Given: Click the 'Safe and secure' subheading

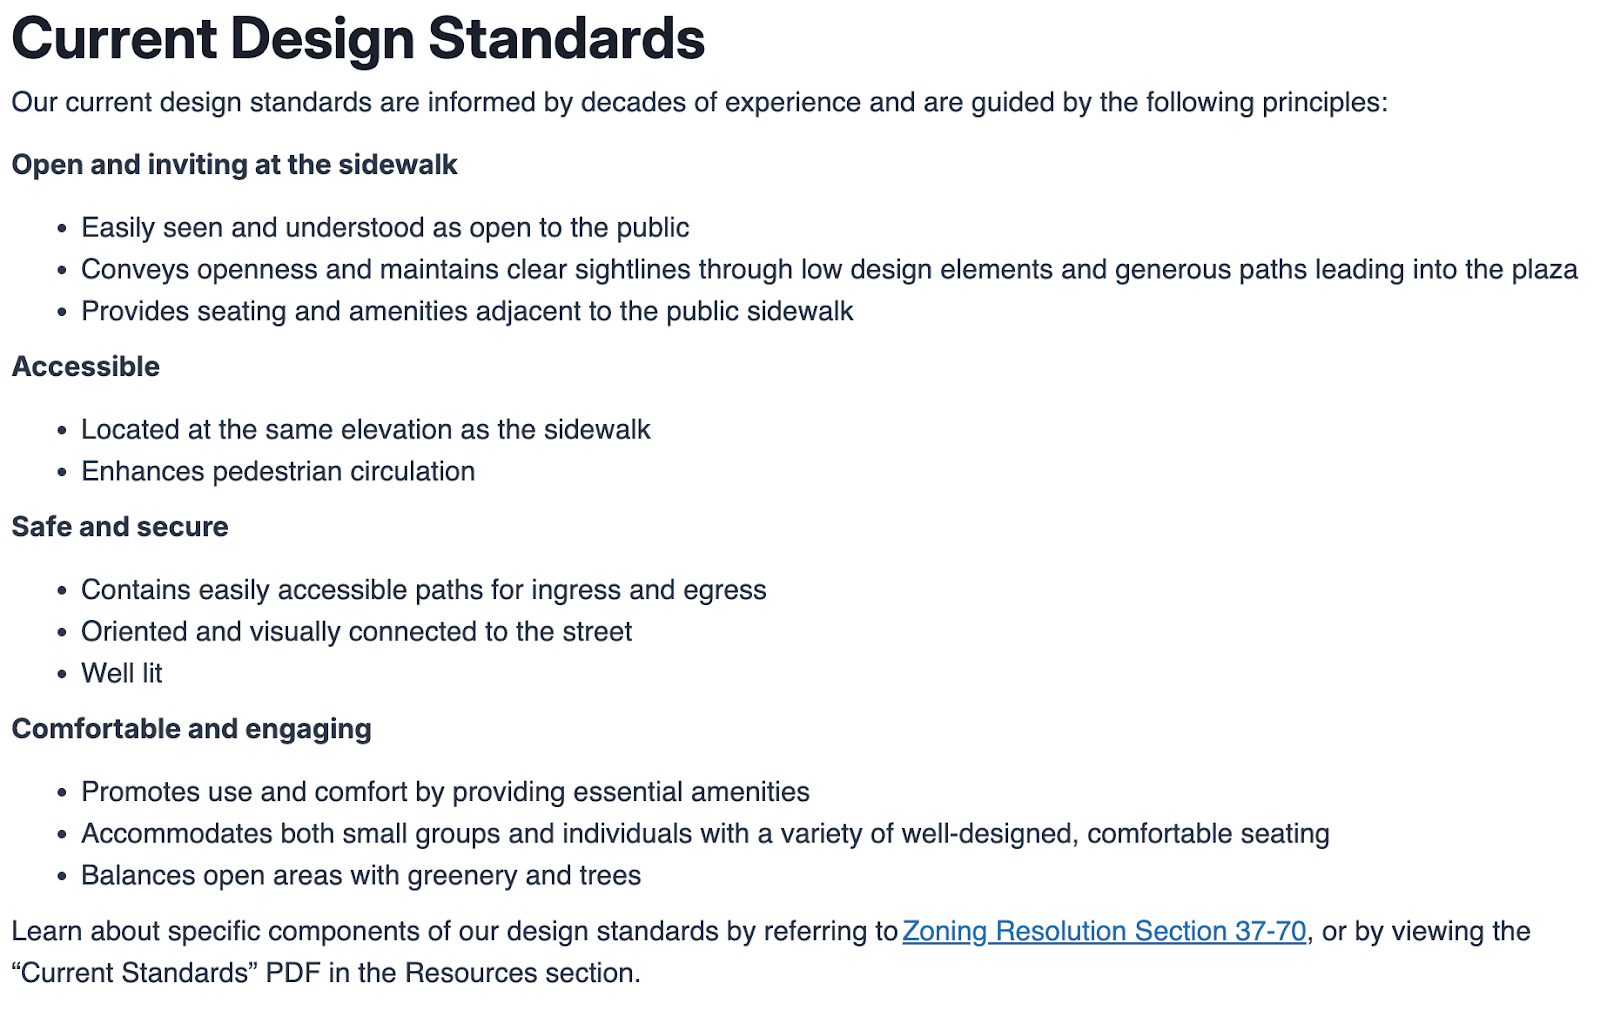Looking at the screenshot, I should (x=120, y=527).
